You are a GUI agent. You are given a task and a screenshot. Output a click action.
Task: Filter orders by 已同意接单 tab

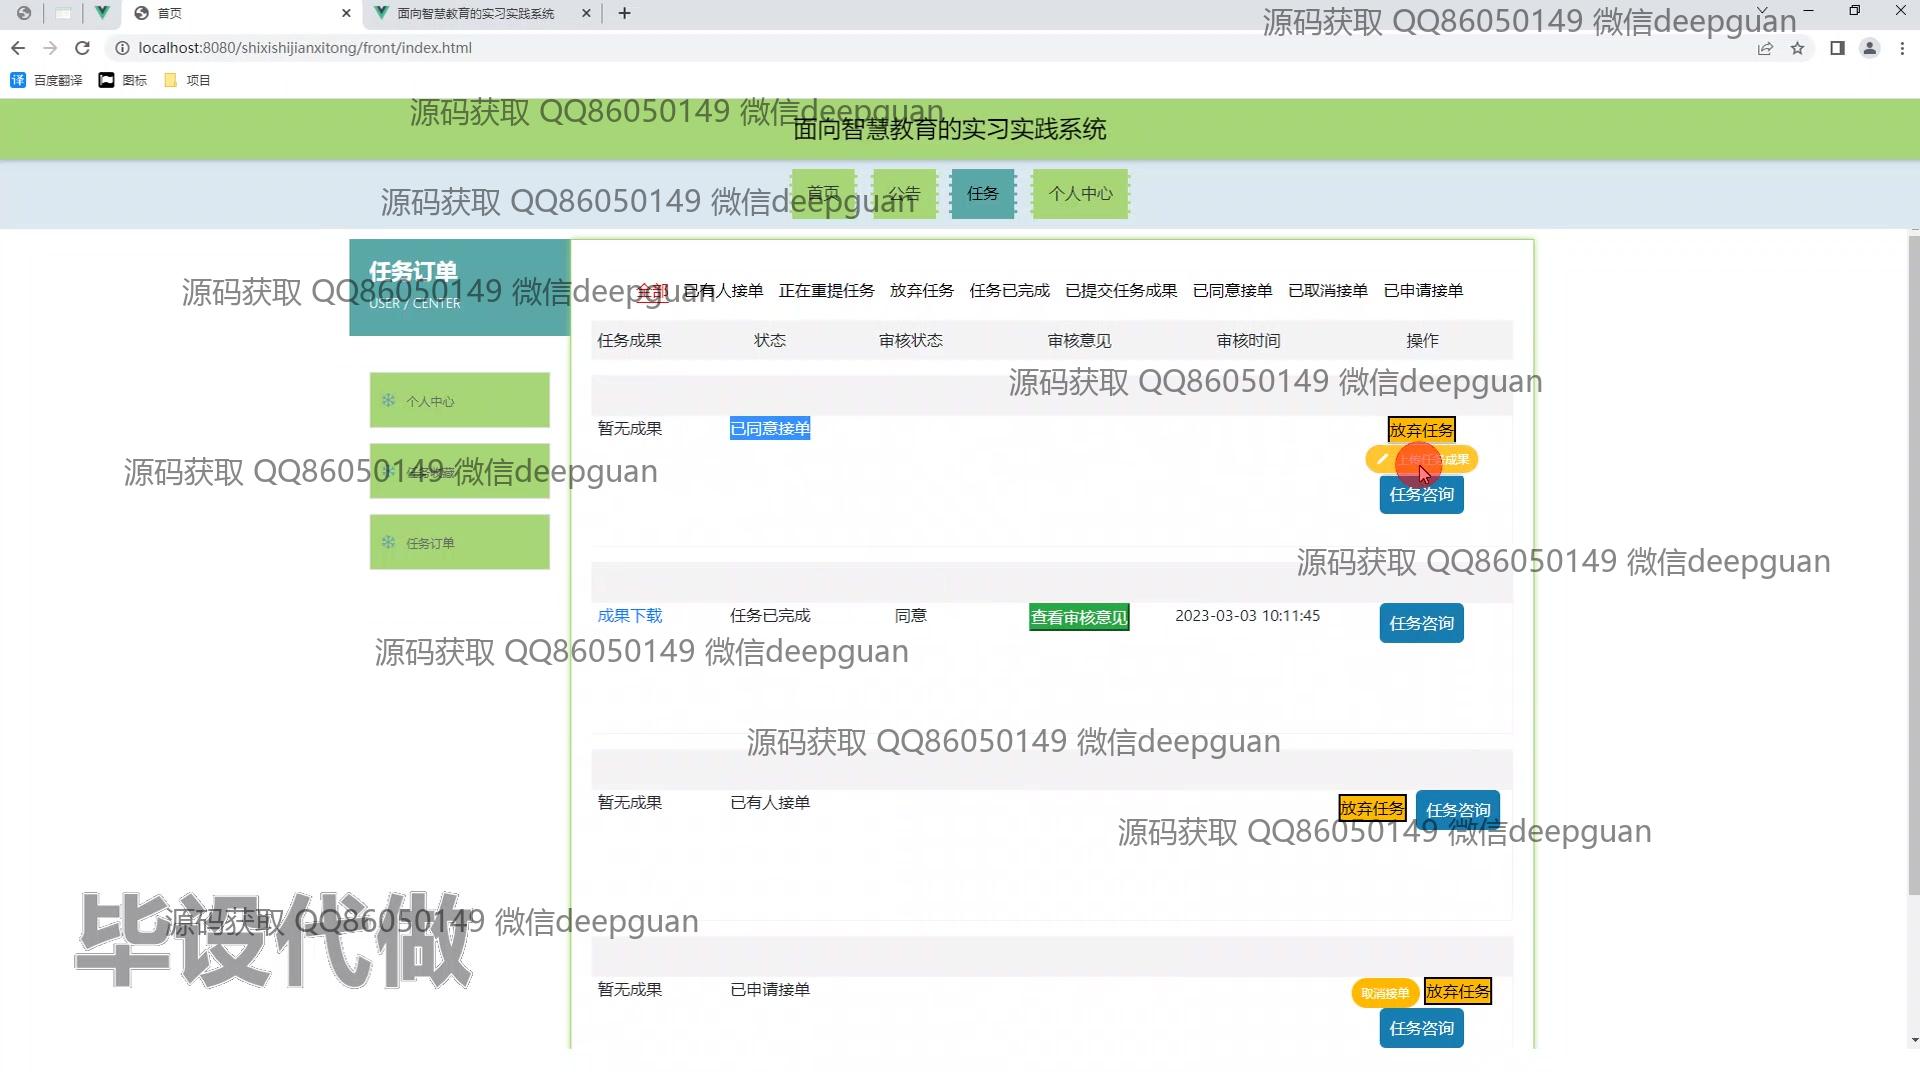point(1233,291)
